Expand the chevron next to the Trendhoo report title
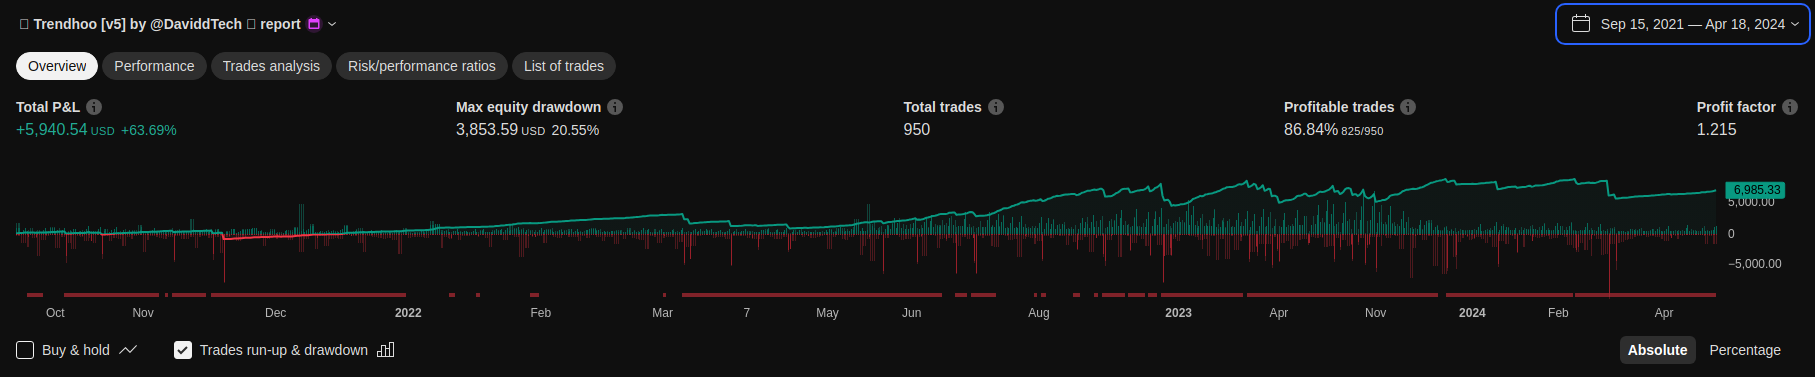1815x377 pixels. [332, 24]
